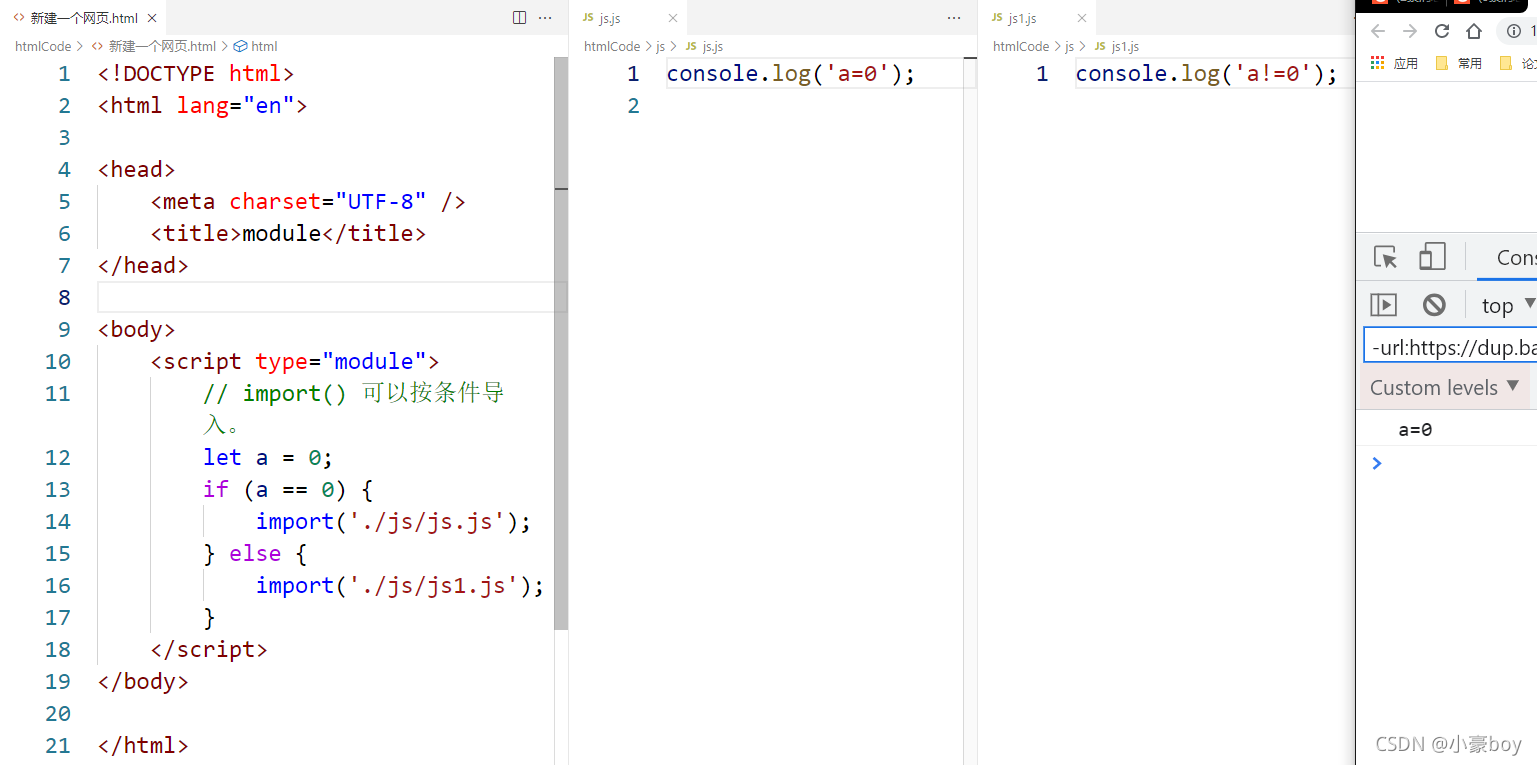Open more actions menu of js.js editor pane
This screenshot has height=765, width=1537.
pyautogui.click(x=954, y=18)
